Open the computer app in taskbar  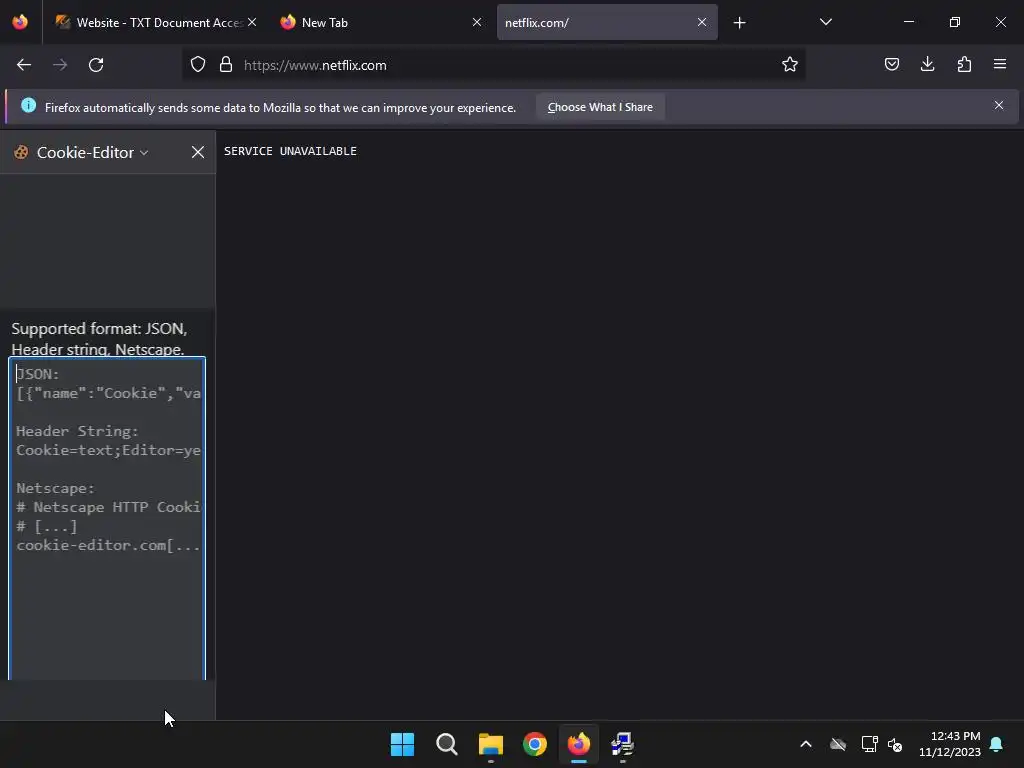tap(622, 744)
